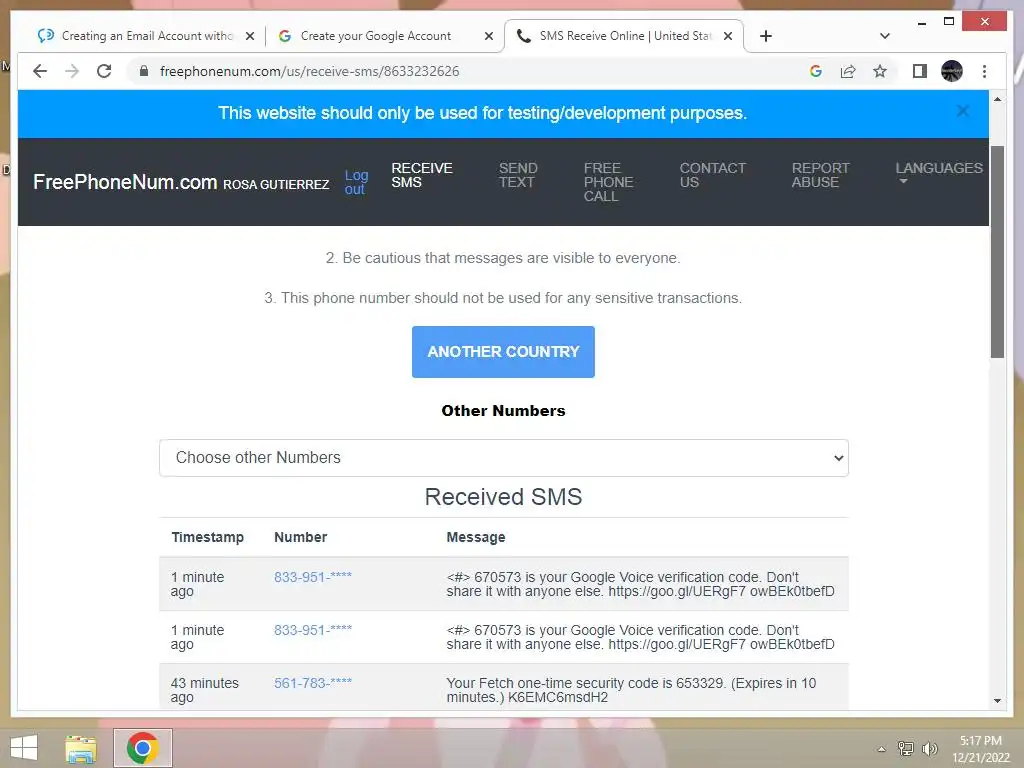Show hidden system tray icons
Image resolution: width=1024 pixels, height=768 pixels.
pos(882,749)
